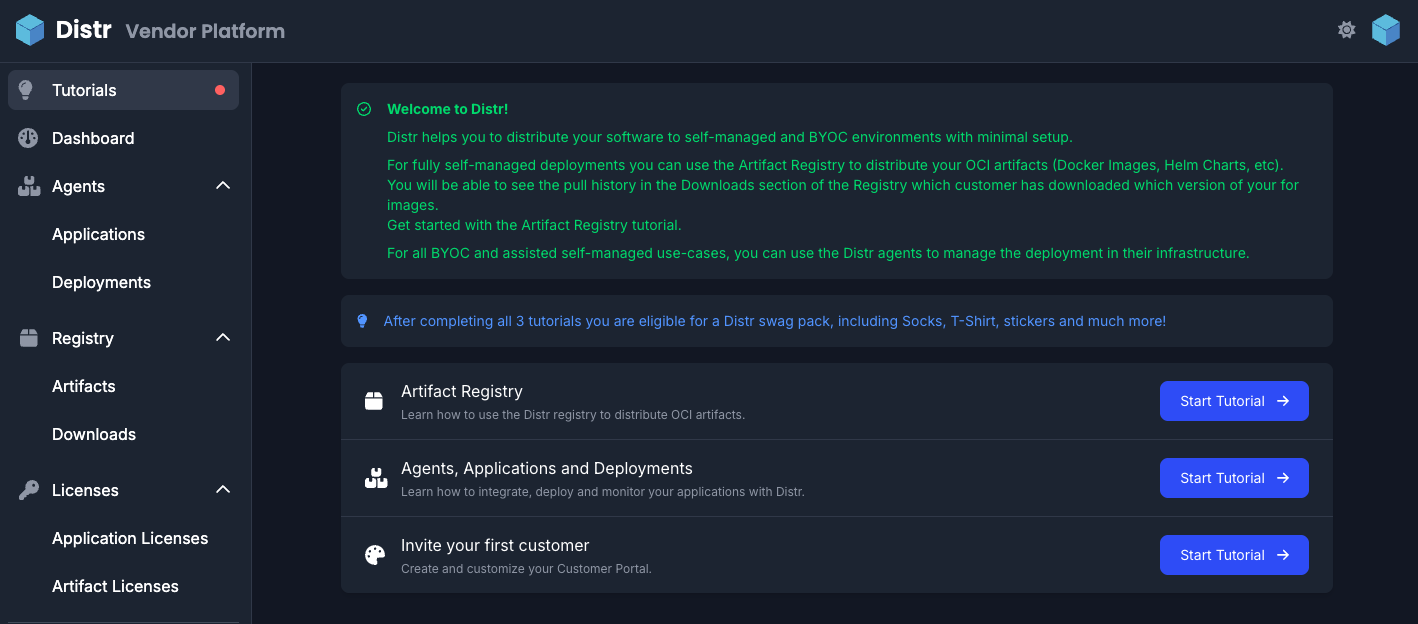Click the Invite your first customer title
The width and height of the screenshot is (1418, 624).
(x=495, y=545)
